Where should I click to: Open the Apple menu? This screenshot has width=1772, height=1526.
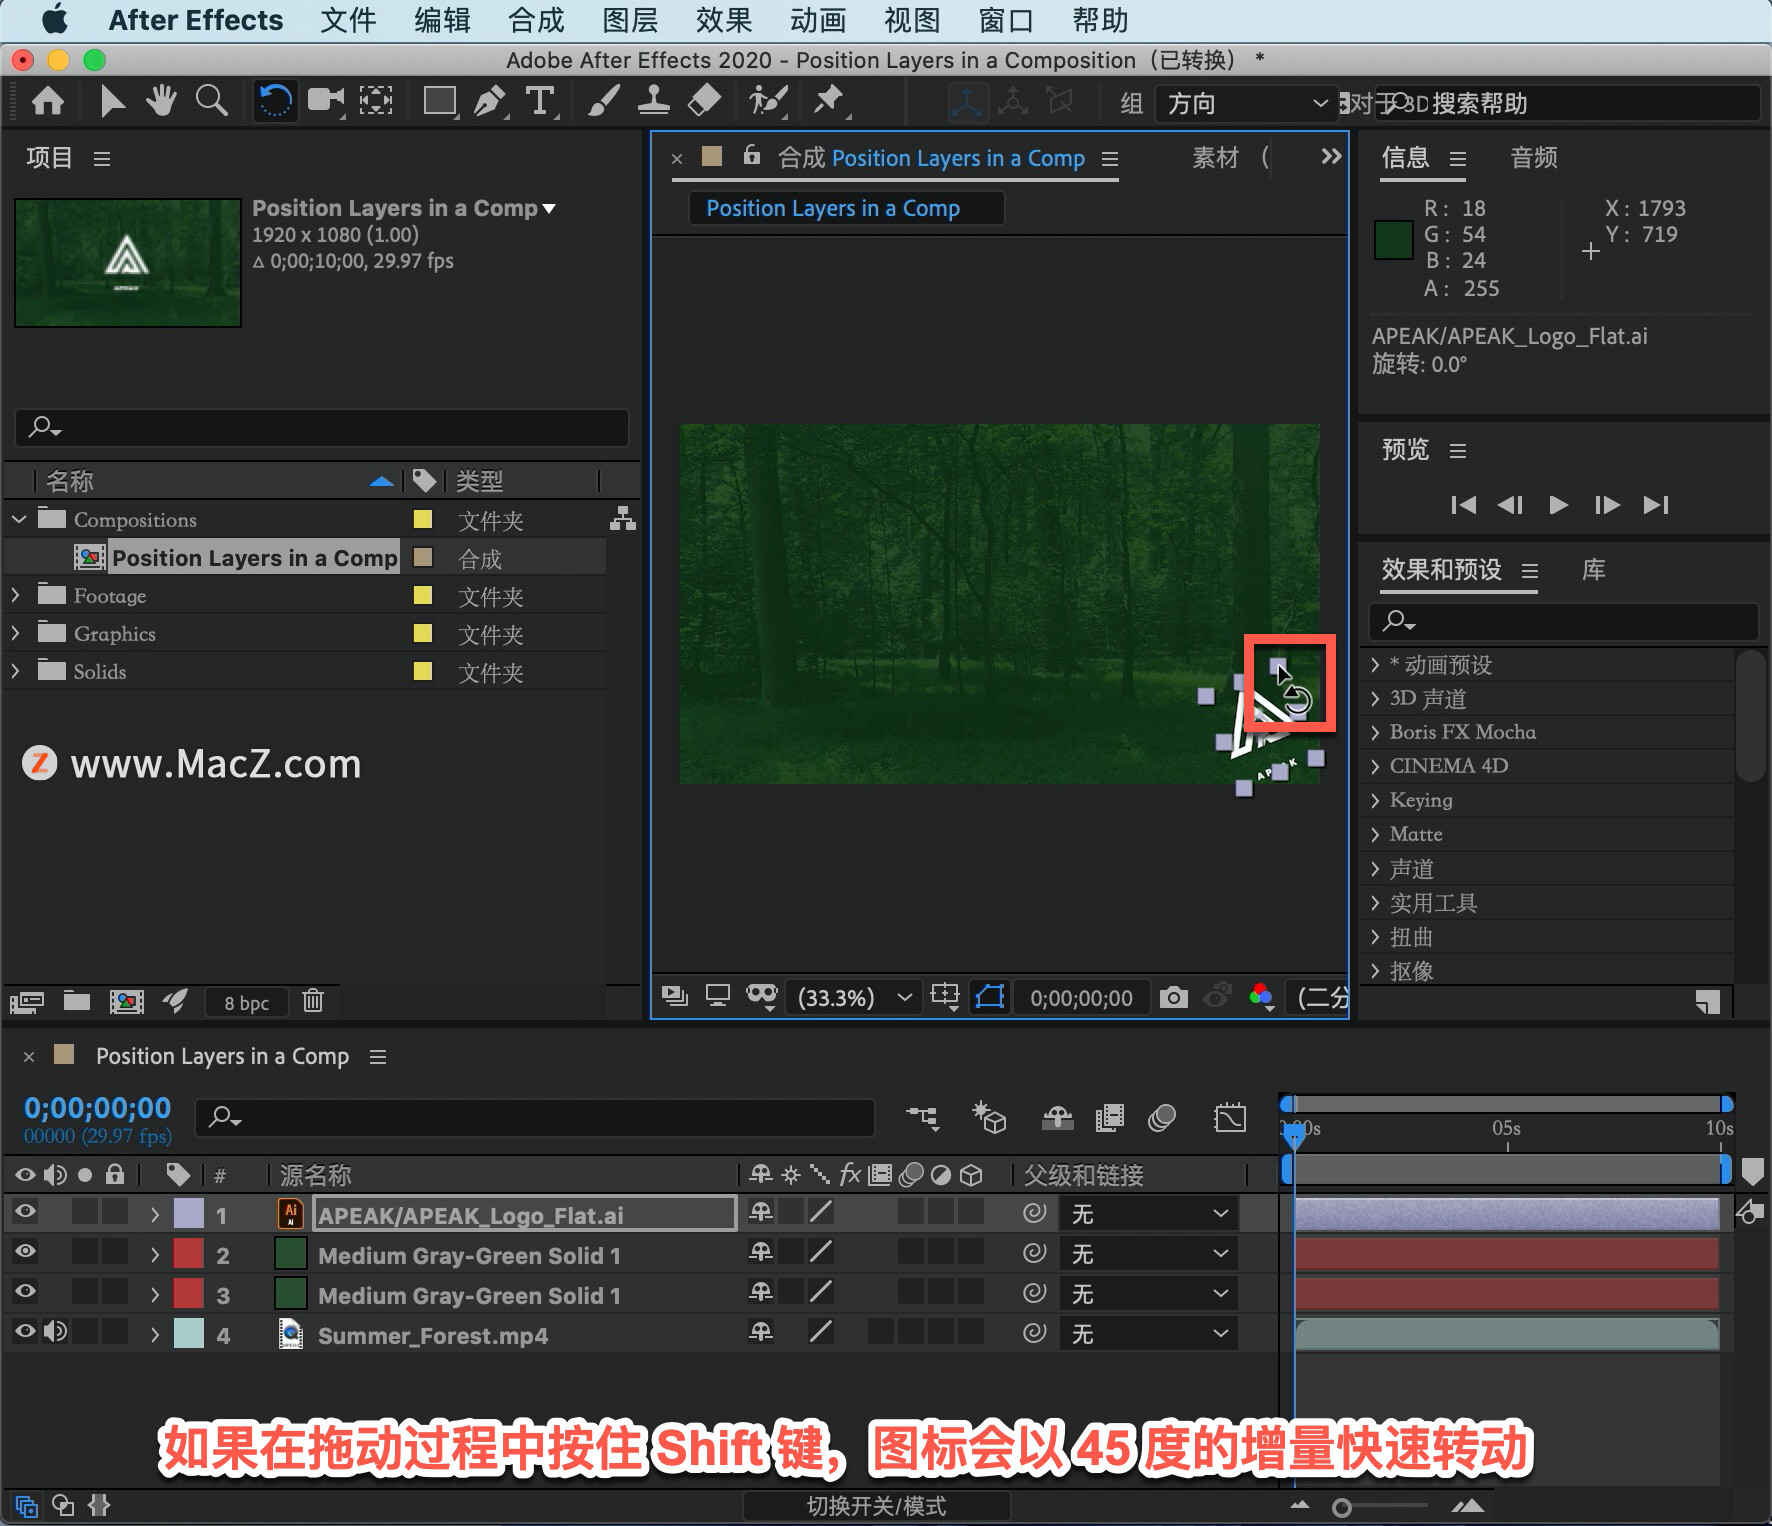(x=55, y=19)
